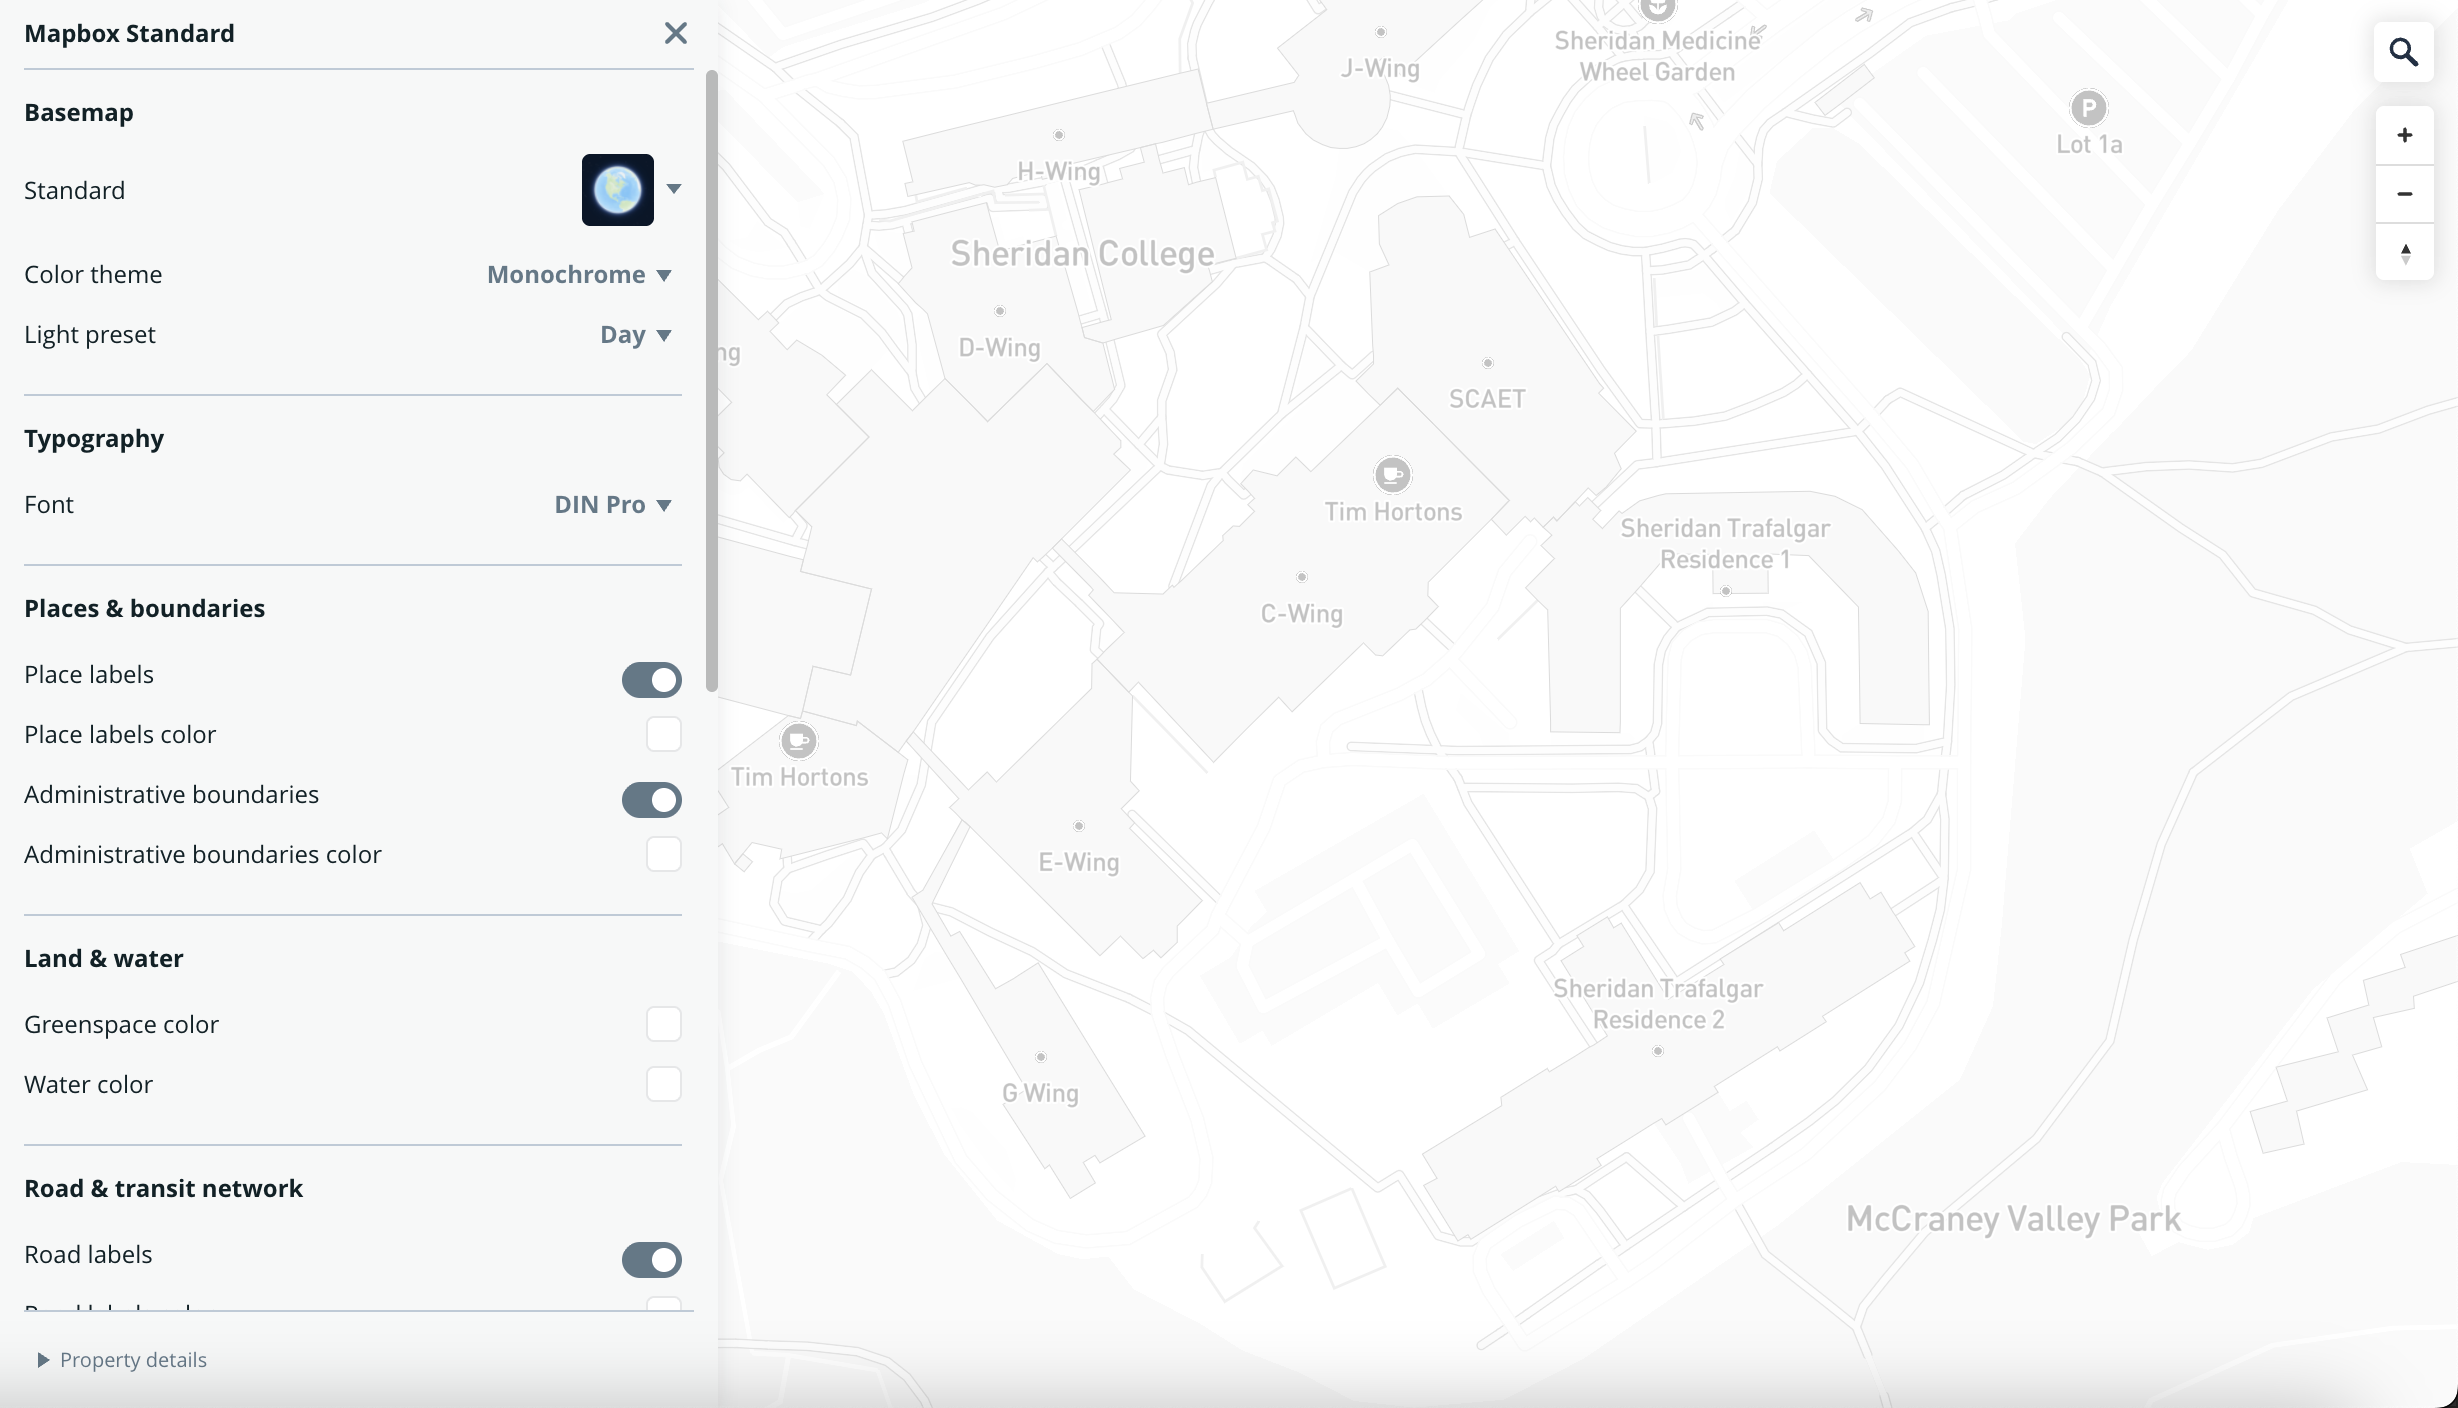Open the Light preset Day dropdown
This screenshot has height=1408, width=2458.
click(634, 335)
